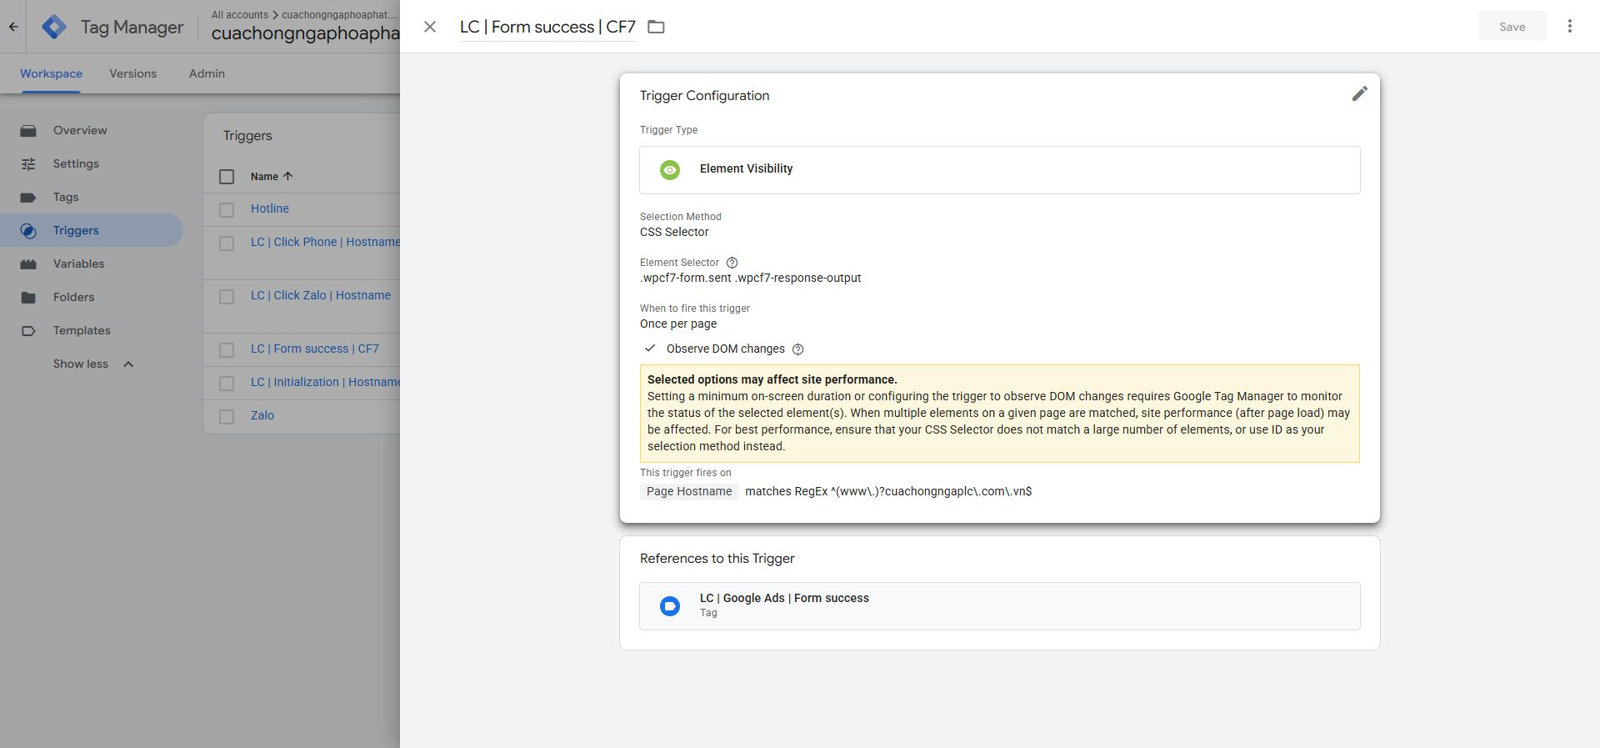Image resolution: width=1600 pixels, height=748 pixels.
Task: Open Variables in the sidebar
Action: point(79,264)
